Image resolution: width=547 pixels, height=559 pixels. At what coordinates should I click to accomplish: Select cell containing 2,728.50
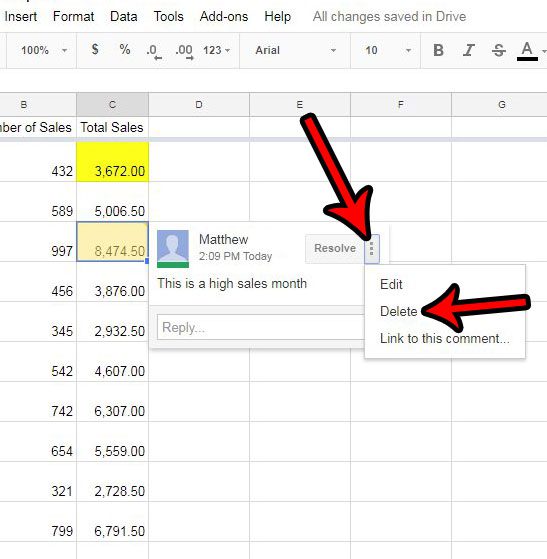[112, 481]
